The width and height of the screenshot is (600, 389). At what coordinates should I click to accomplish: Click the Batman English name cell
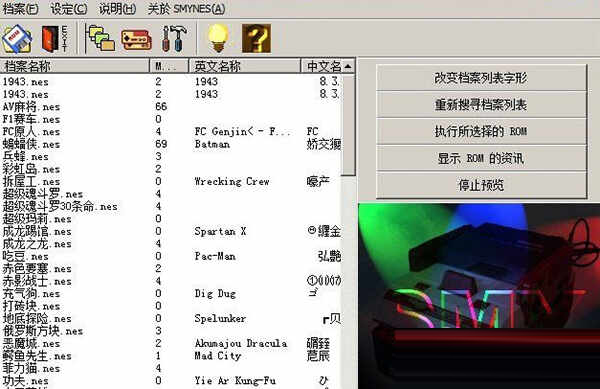point(212,144)
